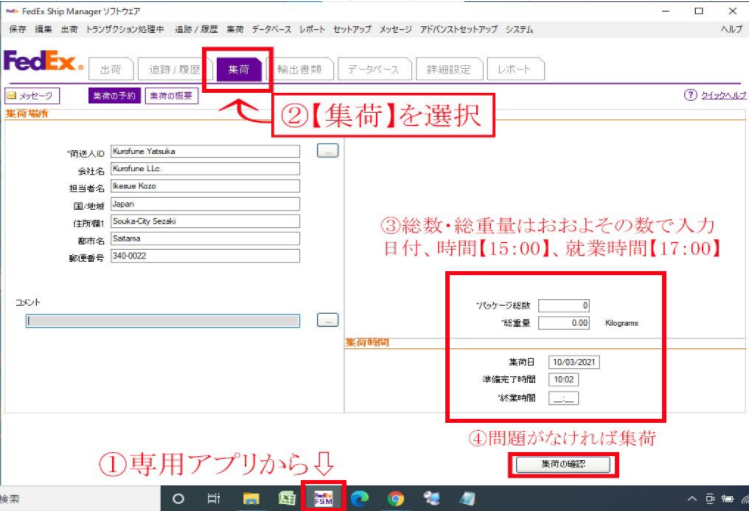Image resolution: width=749 pixels, height=511 pixels.
Task: Click the 準備完了時間 field showing 10:02
Action: pyautogui.click(x=564, y=380)
